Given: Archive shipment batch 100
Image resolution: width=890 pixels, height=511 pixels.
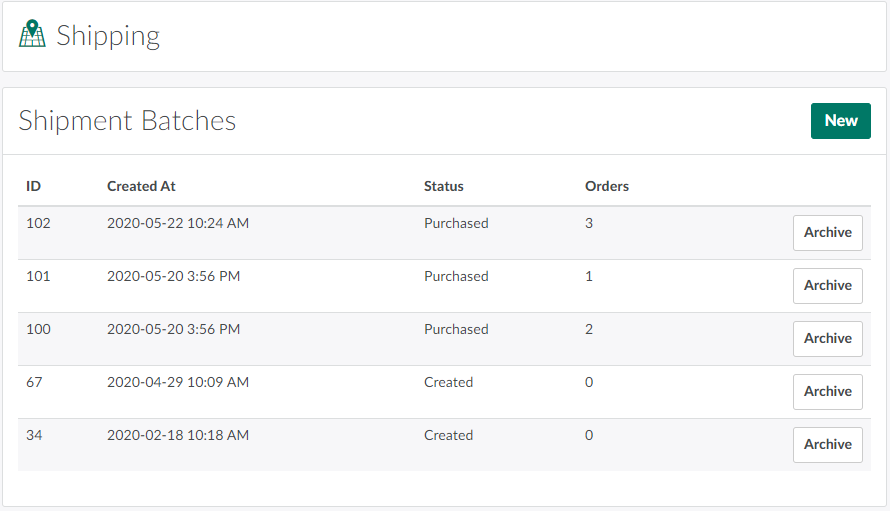Looking at the screenshot, I should 827,339.
